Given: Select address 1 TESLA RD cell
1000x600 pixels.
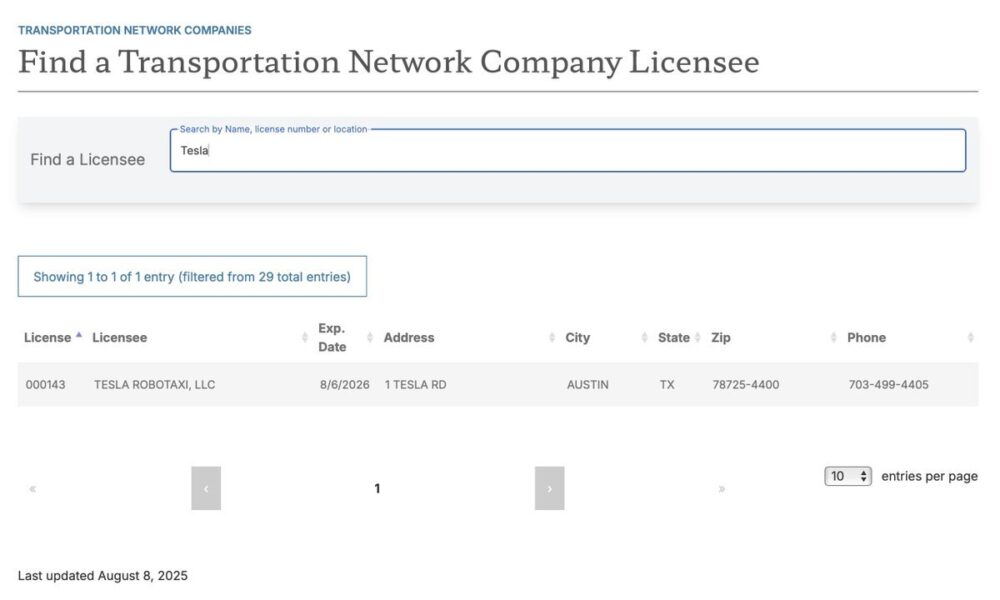Looking at the screenshot, I should click(x=415, y=384).
